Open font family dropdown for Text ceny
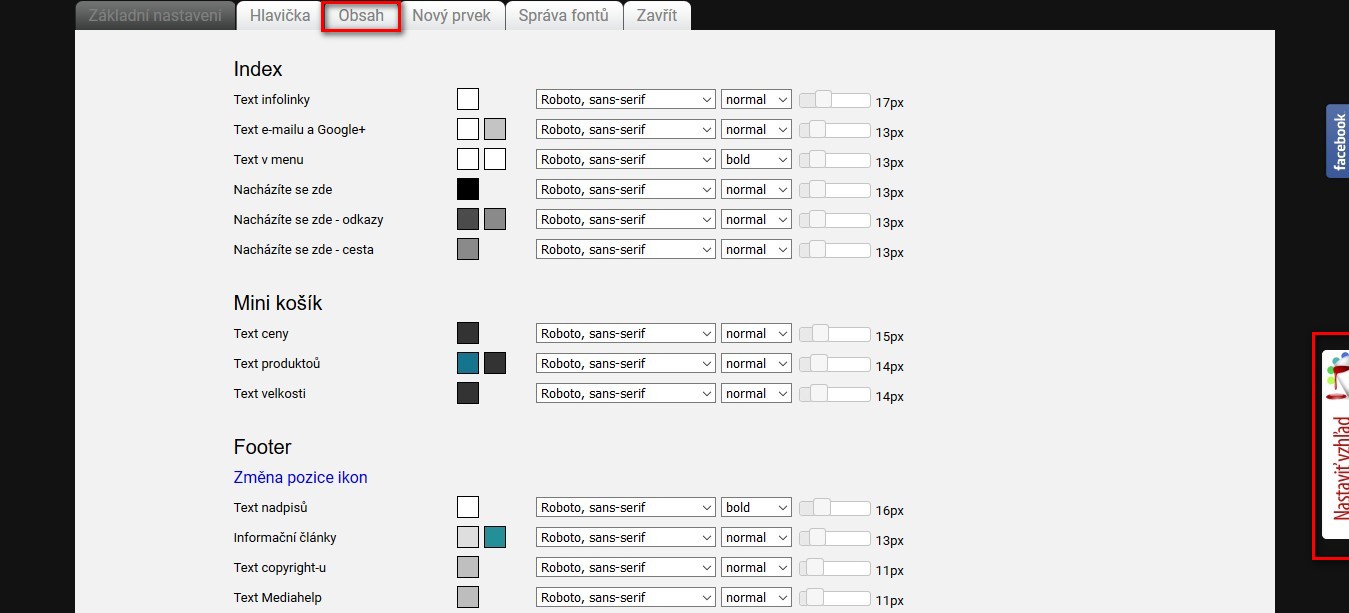 click(x=626, y=334)
